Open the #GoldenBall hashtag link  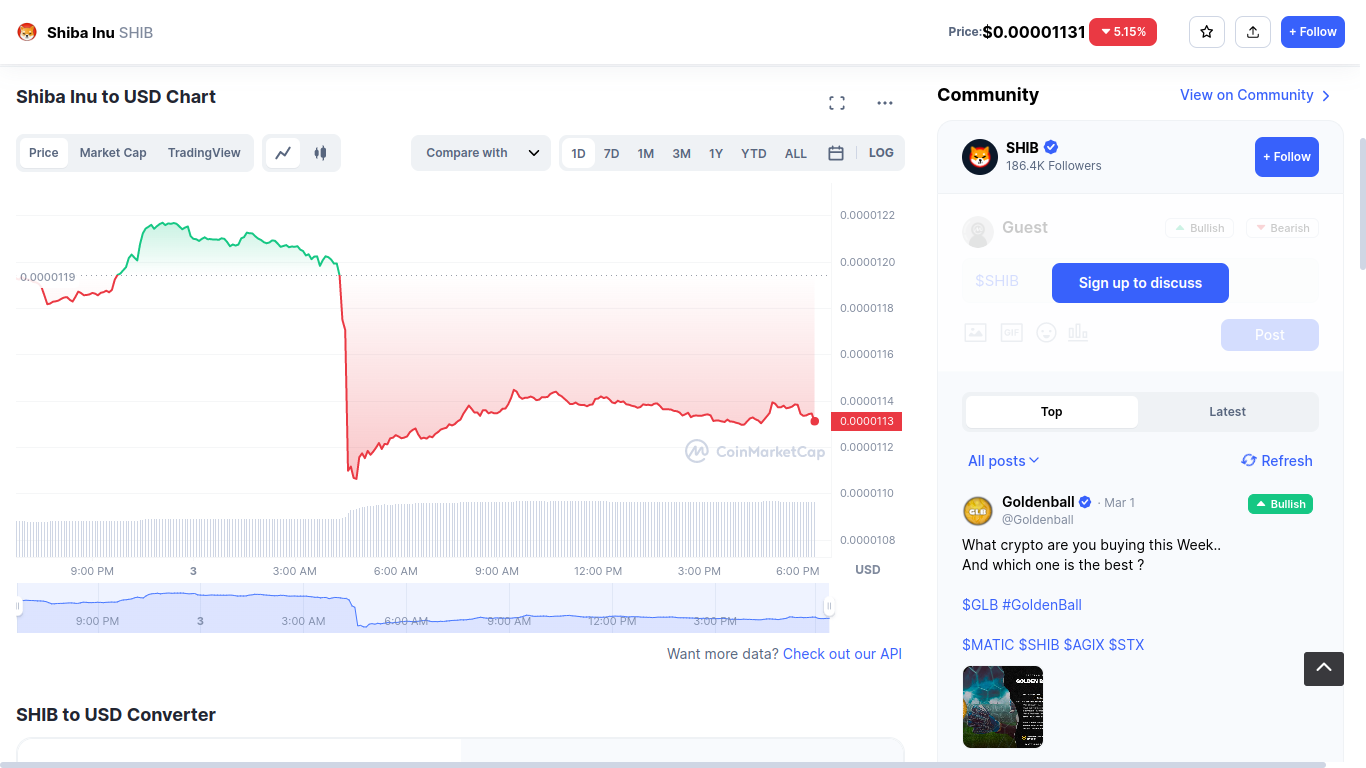pos(1042,605)
